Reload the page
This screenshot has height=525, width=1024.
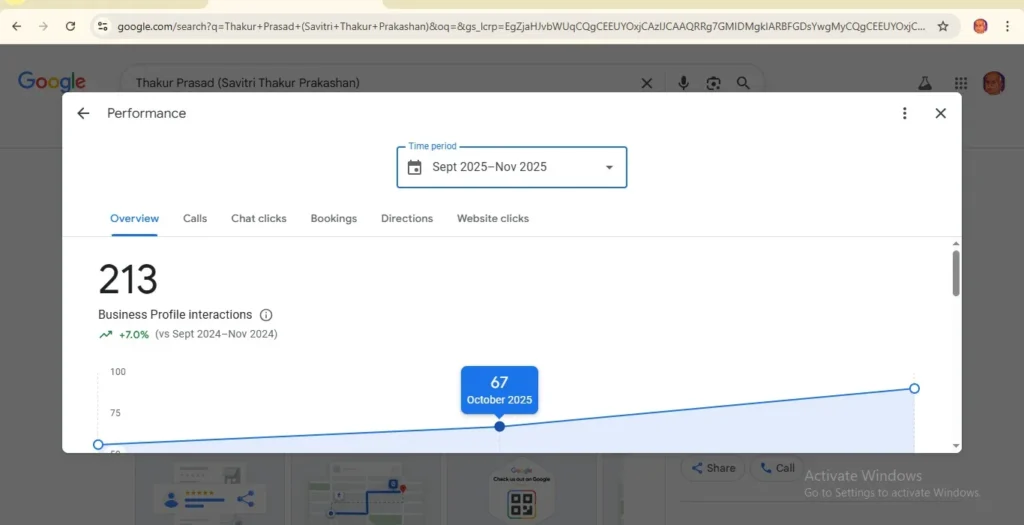coord(70,26)
